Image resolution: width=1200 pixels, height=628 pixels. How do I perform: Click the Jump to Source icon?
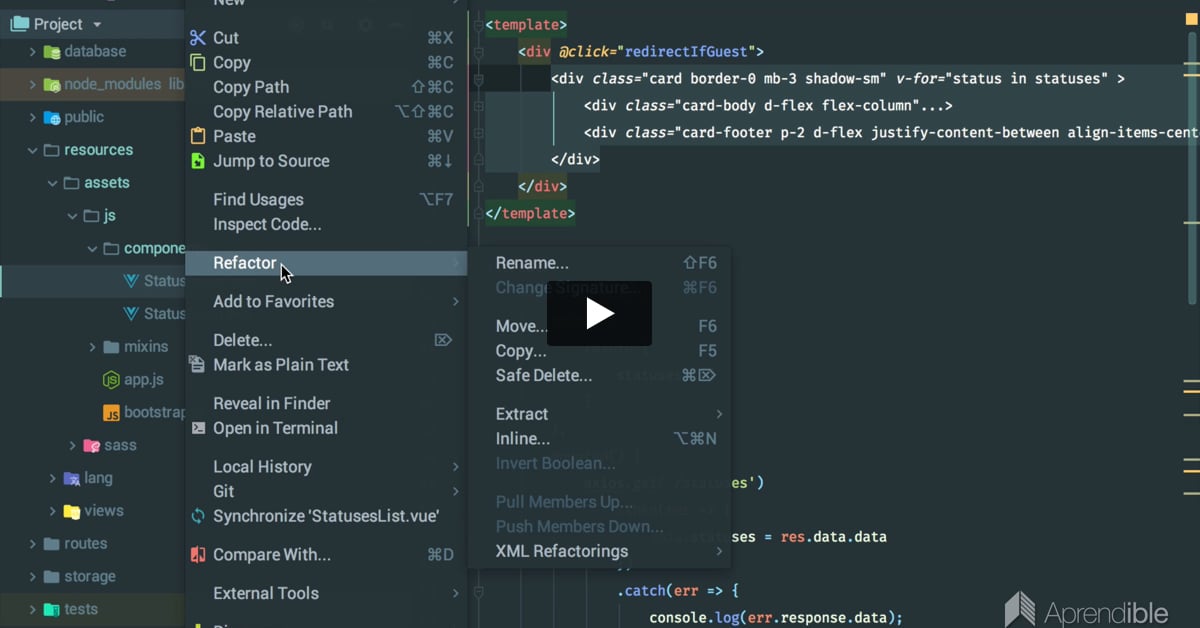(197, 161)
